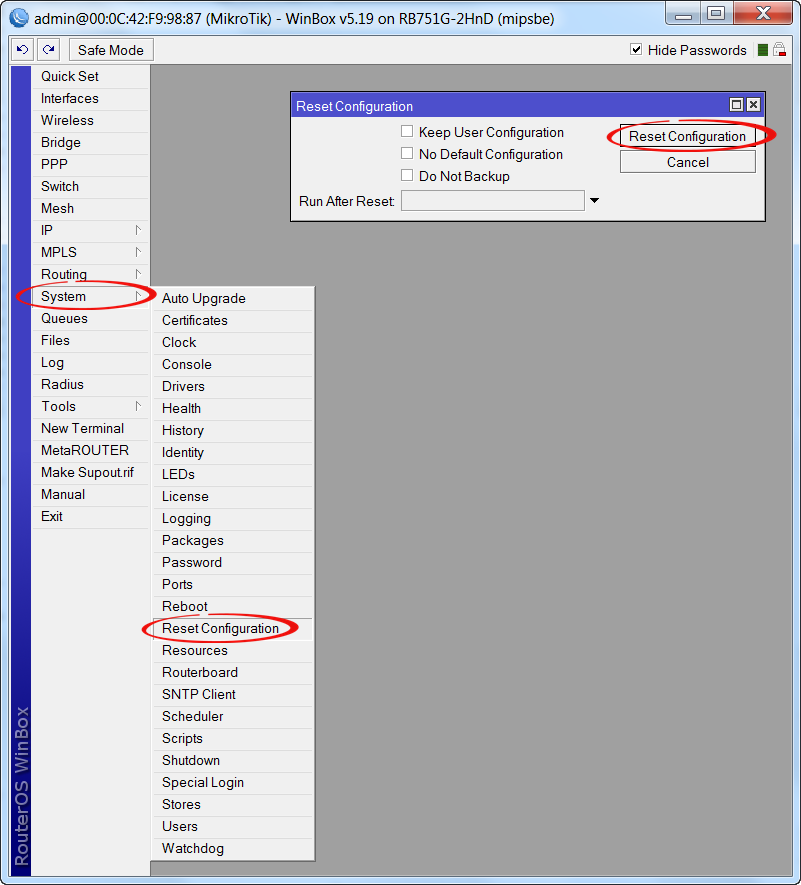Click the WinBox logo in title bar
The width and height of the screenshot is (801, 885).
point(17,14)
